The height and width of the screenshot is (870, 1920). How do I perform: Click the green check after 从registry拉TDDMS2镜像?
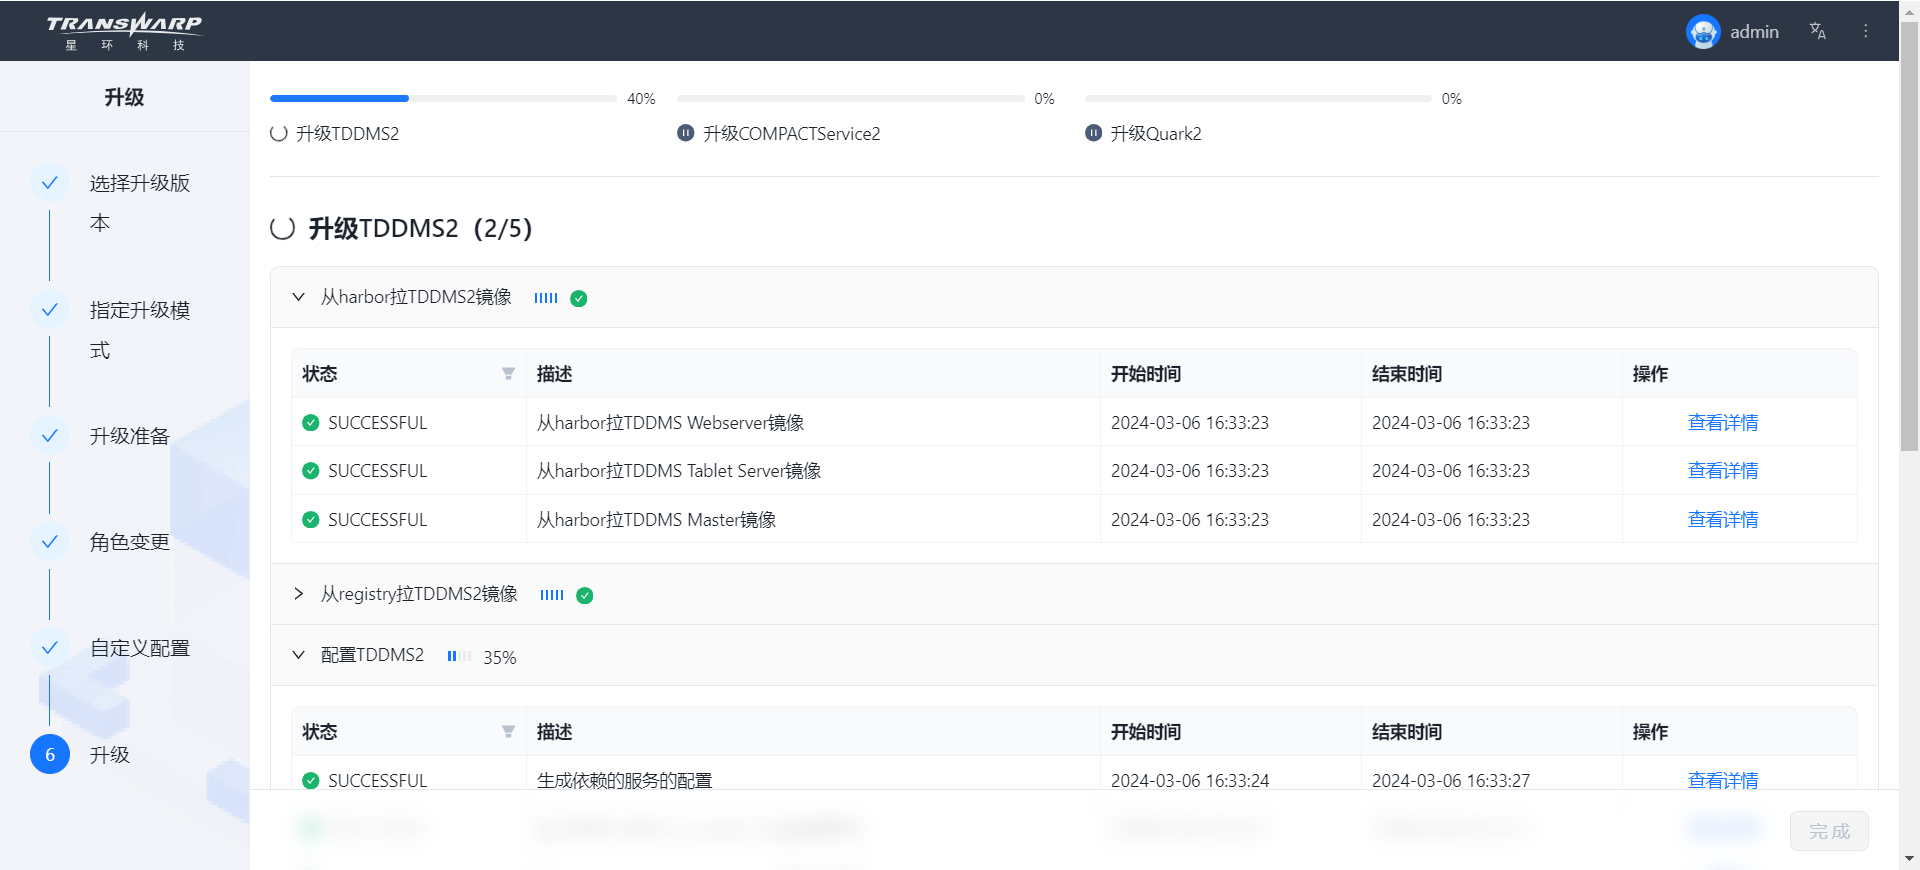[585, 595]
